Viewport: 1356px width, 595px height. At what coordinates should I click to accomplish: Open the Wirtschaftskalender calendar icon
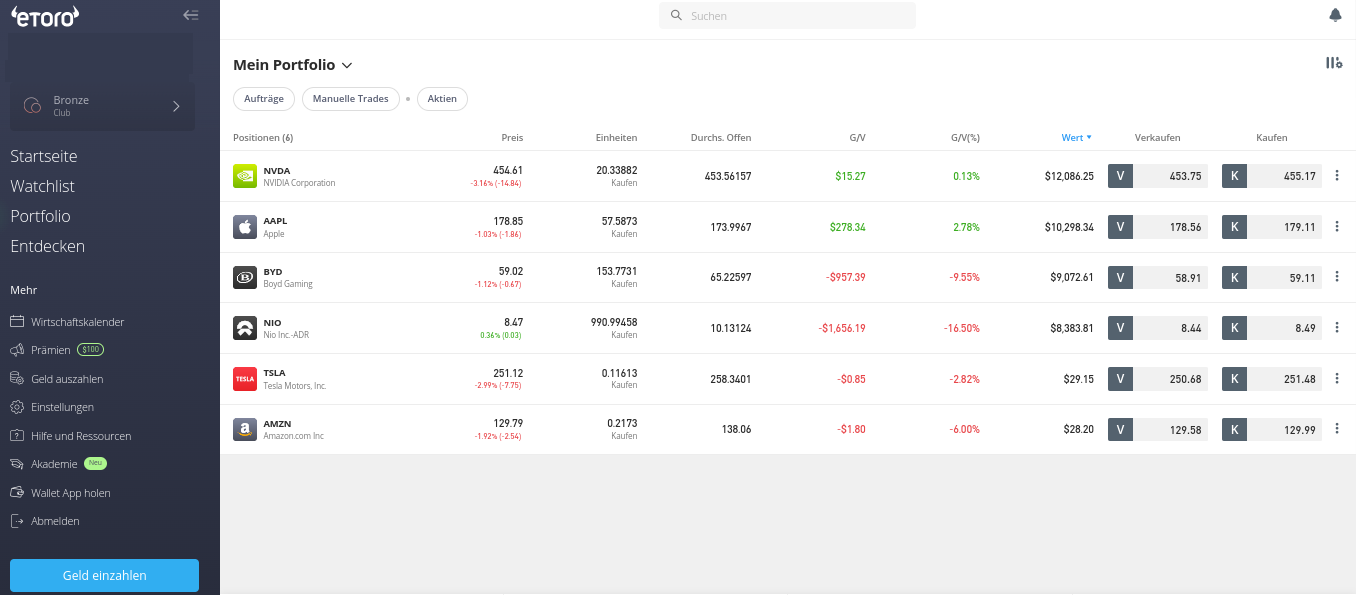17,322
